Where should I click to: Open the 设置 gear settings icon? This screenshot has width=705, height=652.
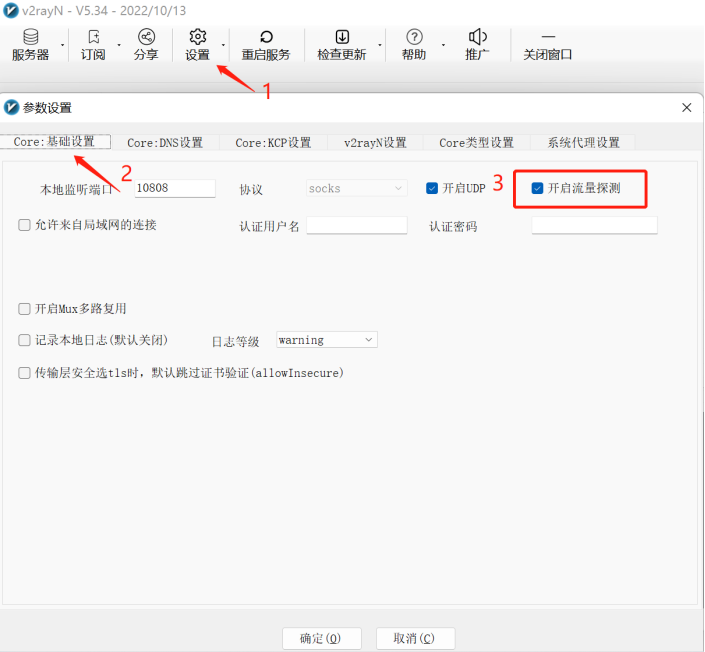[x=197, y=45]
